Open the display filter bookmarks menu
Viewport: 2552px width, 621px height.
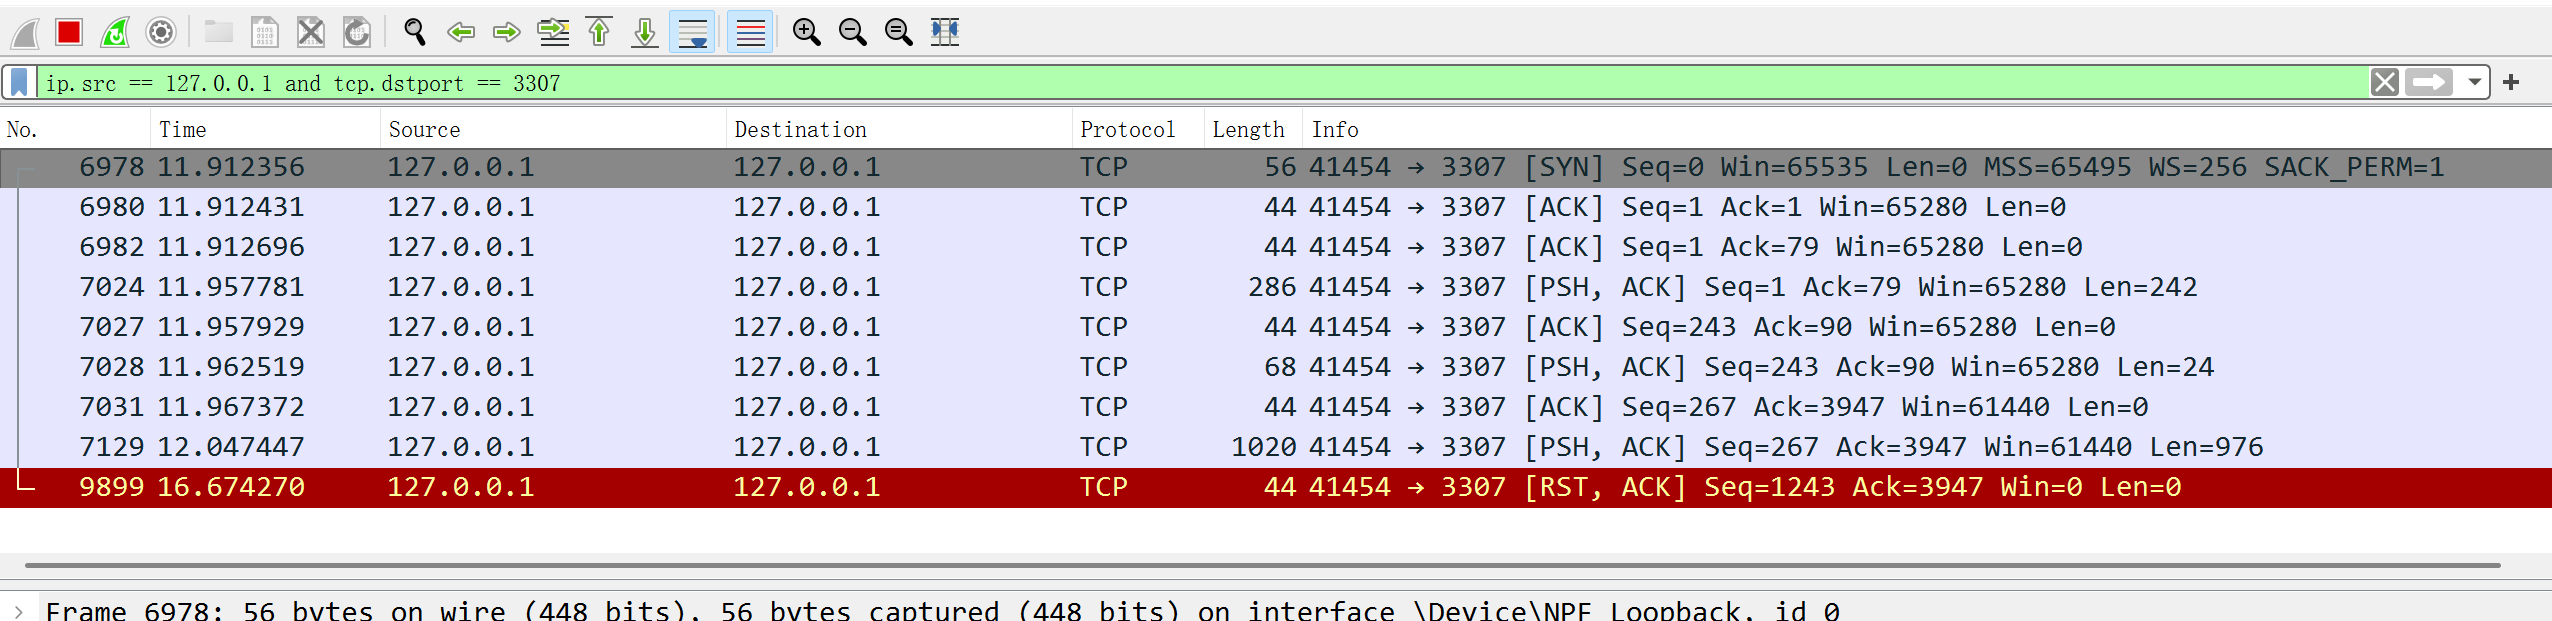pos(19,82)
